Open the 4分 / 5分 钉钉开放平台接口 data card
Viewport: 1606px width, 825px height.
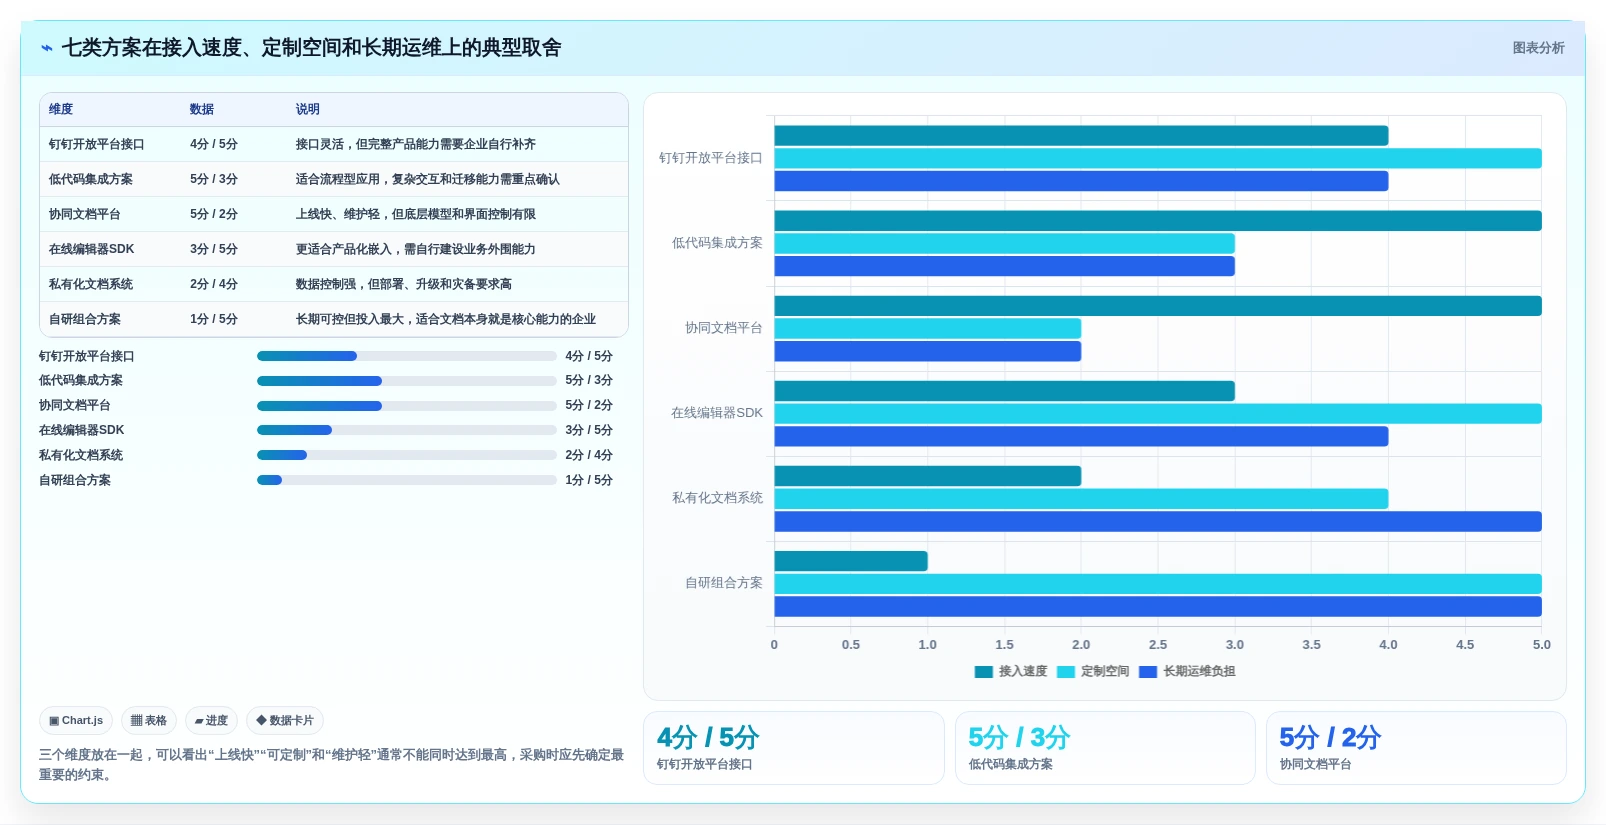pos(794,748)
